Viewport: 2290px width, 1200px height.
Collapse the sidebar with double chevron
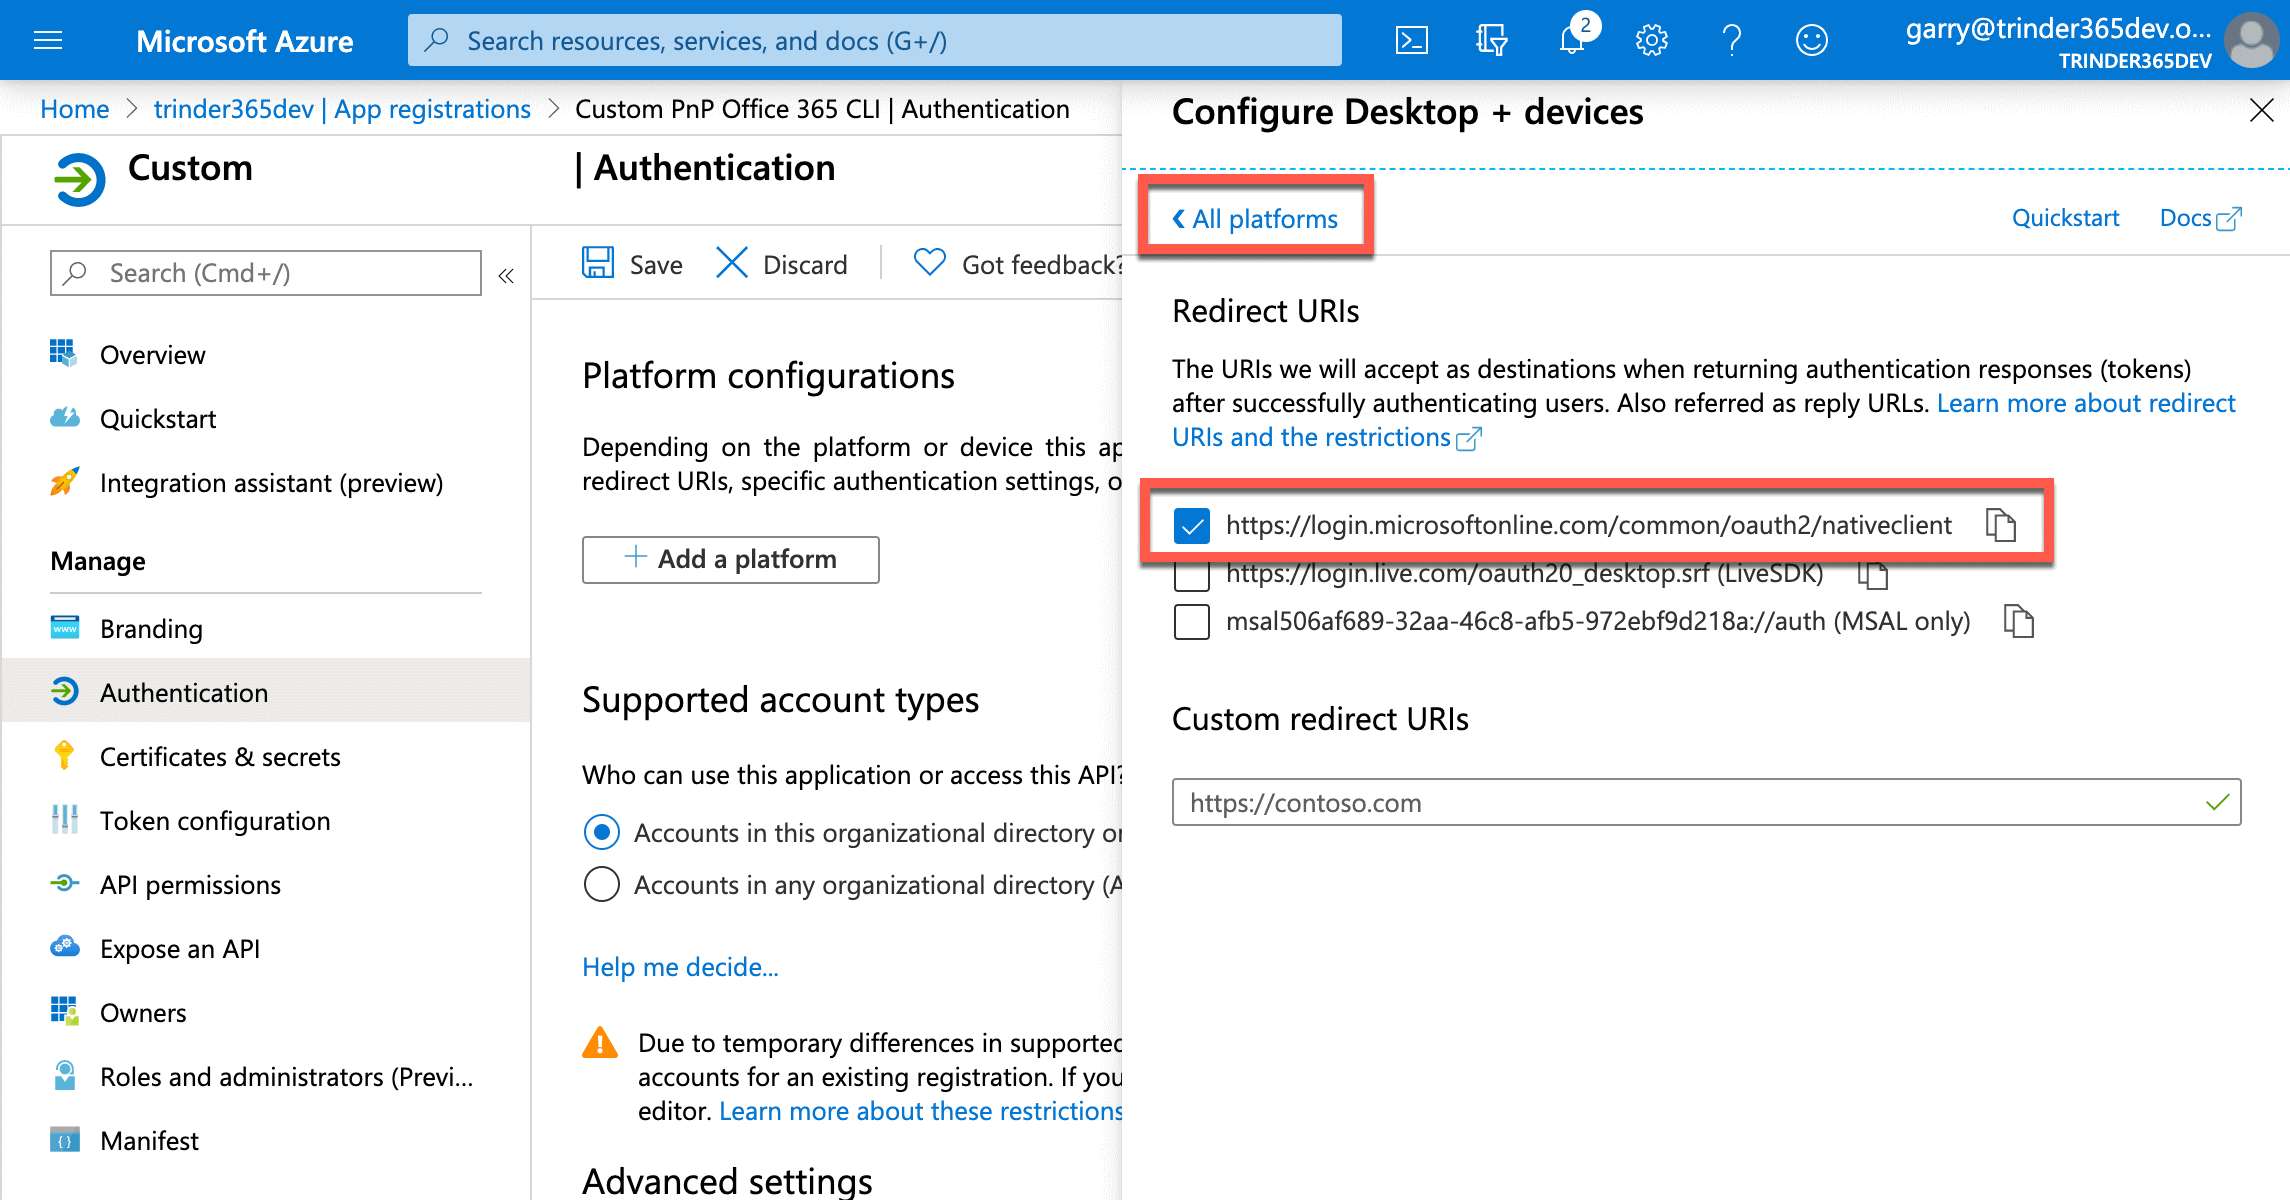tap(506, 275)
